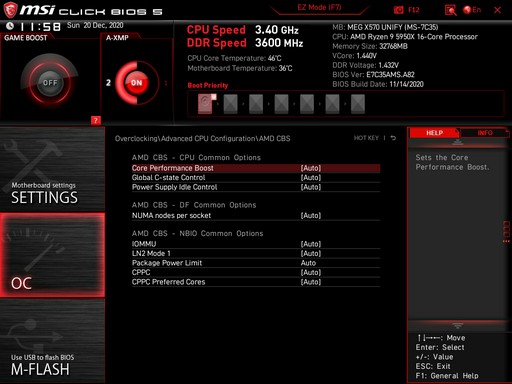Open NUMA nodes per socket option
This screenshot has height=384, width=512.
tap(256, 216)
